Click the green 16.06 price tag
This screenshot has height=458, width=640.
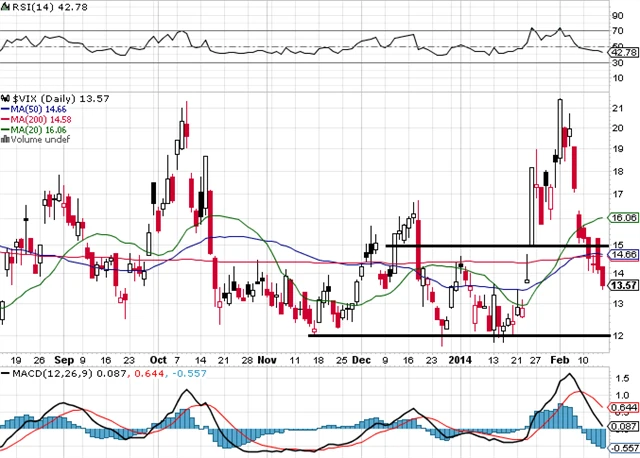click(623, 217)
